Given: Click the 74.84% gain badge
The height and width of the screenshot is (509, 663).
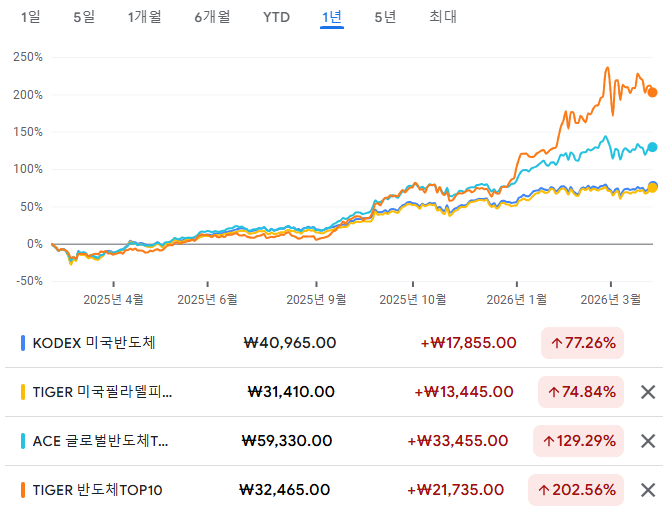Looking at the screenshot, I should pos(581,392).
